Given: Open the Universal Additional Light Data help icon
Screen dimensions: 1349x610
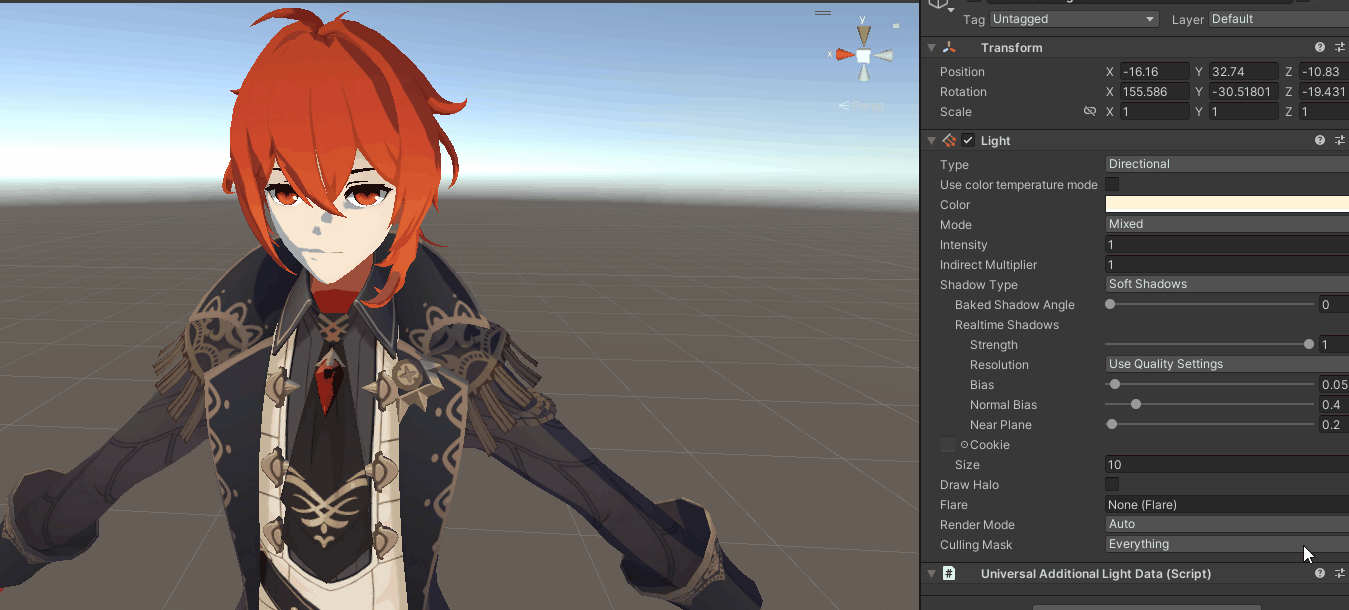Looking at the screenshot, I should 1320,574.
